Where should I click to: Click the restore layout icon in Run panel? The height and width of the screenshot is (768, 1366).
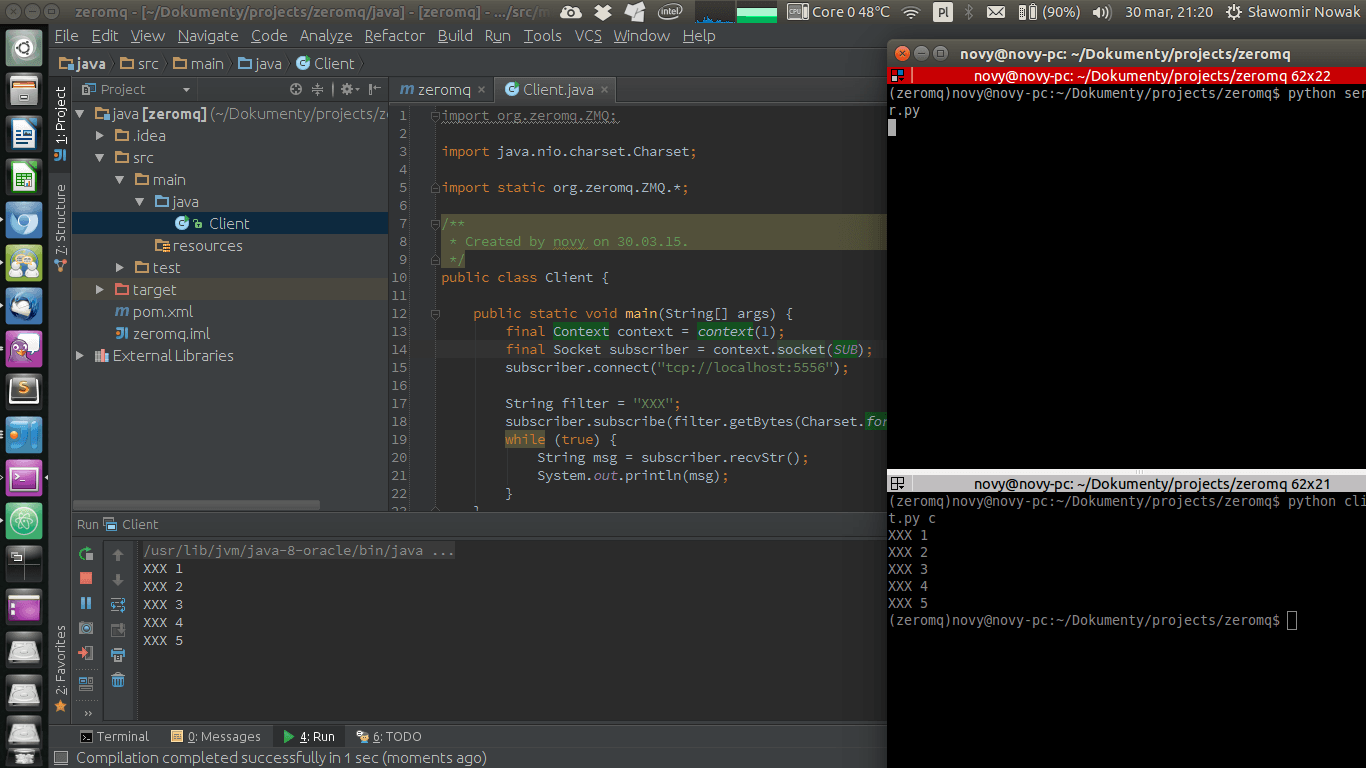[86, 684]
